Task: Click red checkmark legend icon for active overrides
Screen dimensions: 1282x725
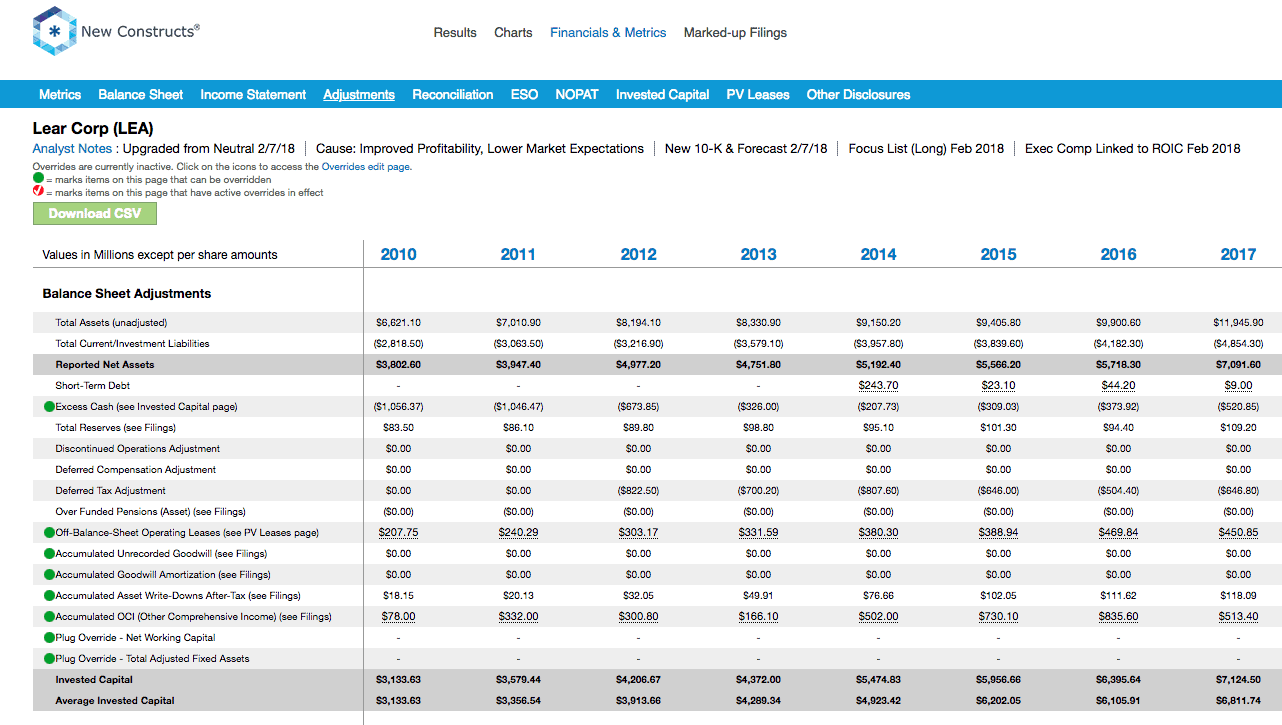Action: [x=38, y=192]
